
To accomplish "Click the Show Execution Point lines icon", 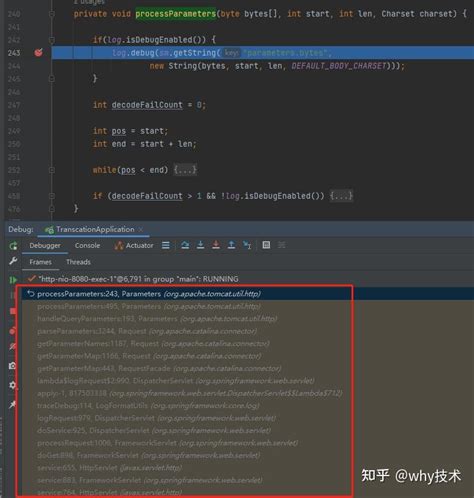I will click(x=166, y=245).
